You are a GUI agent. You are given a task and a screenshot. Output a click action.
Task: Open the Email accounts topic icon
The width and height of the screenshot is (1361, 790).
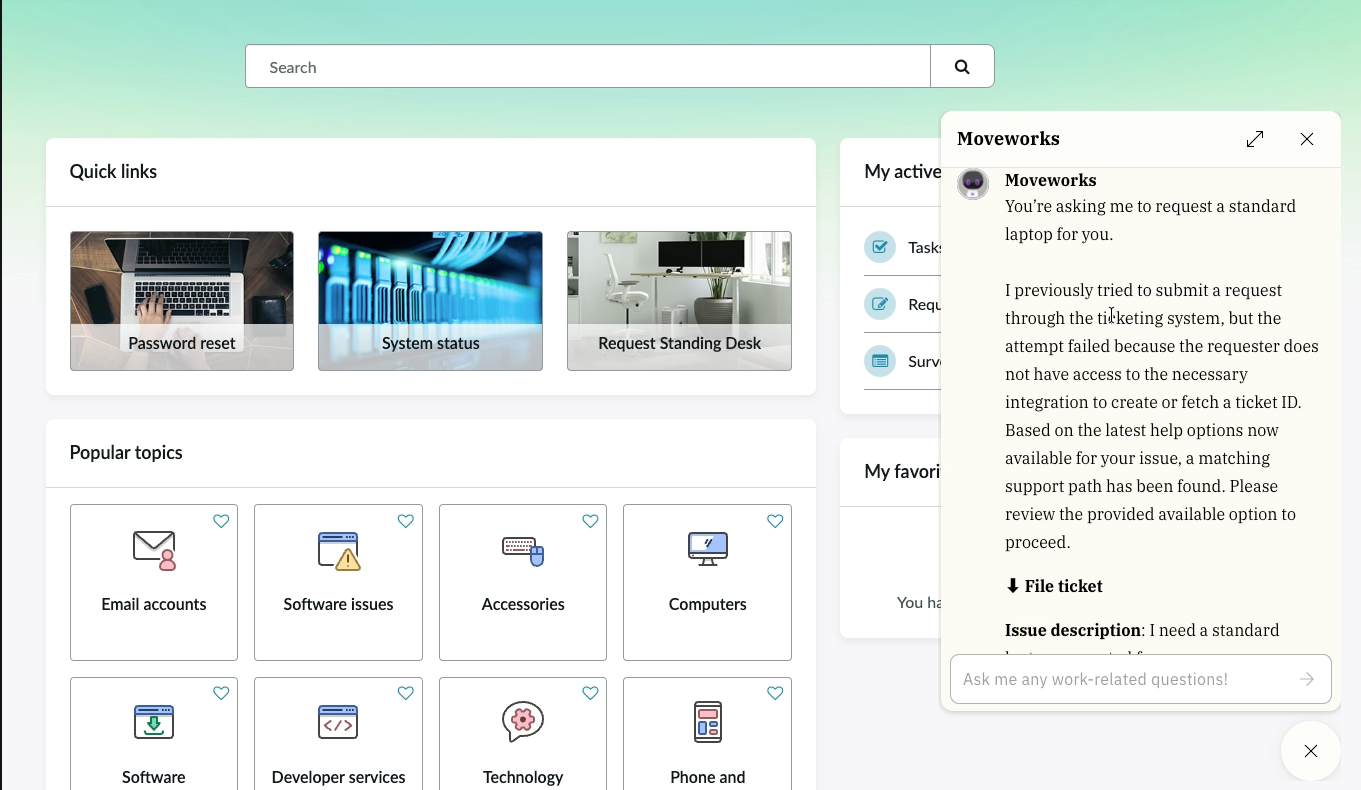154,550
